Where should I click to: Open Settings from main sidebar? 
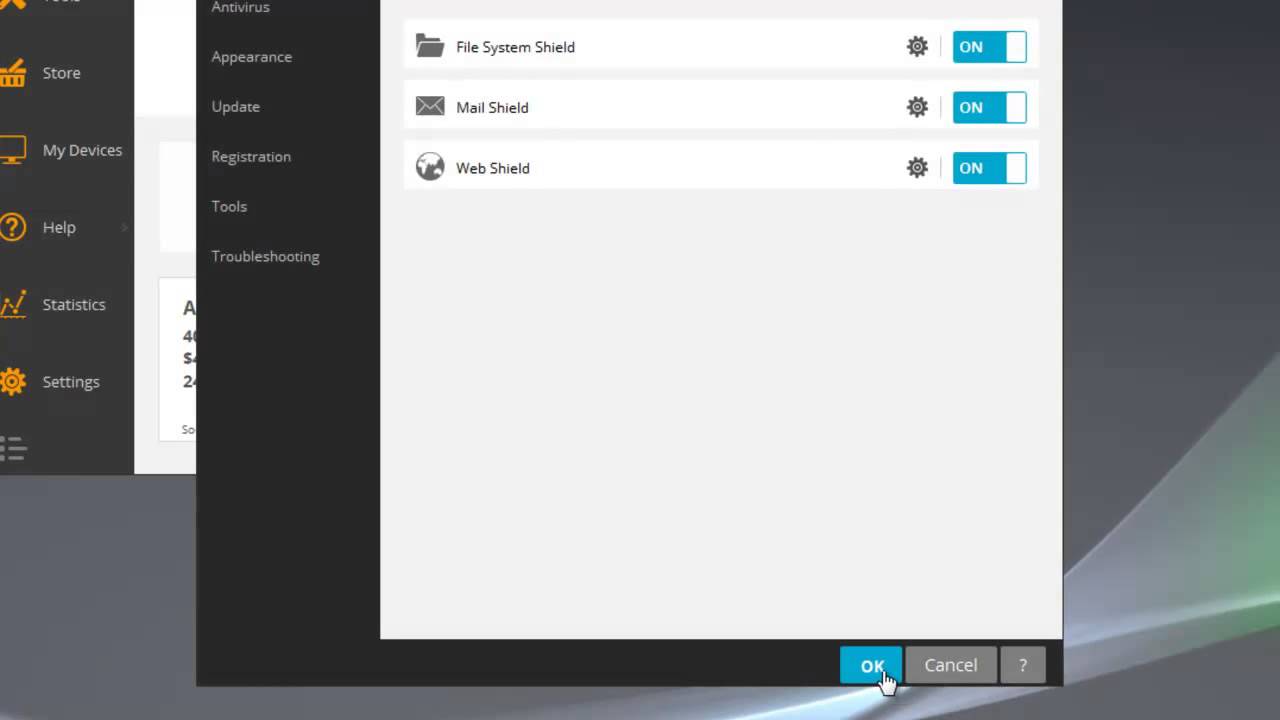click(x=71, y=381)
